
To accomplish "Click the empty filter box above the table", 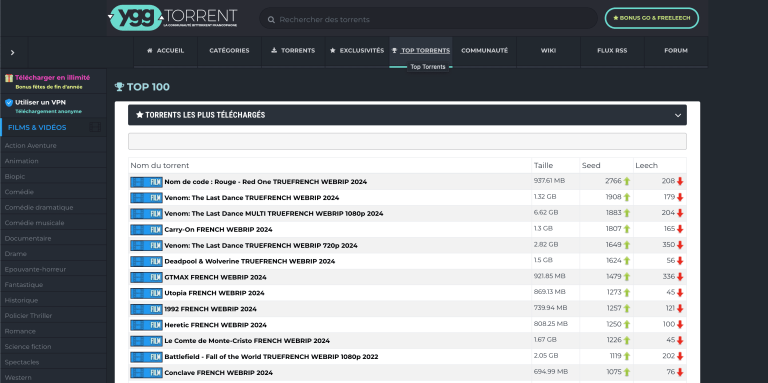I will [x=407, y=142].
